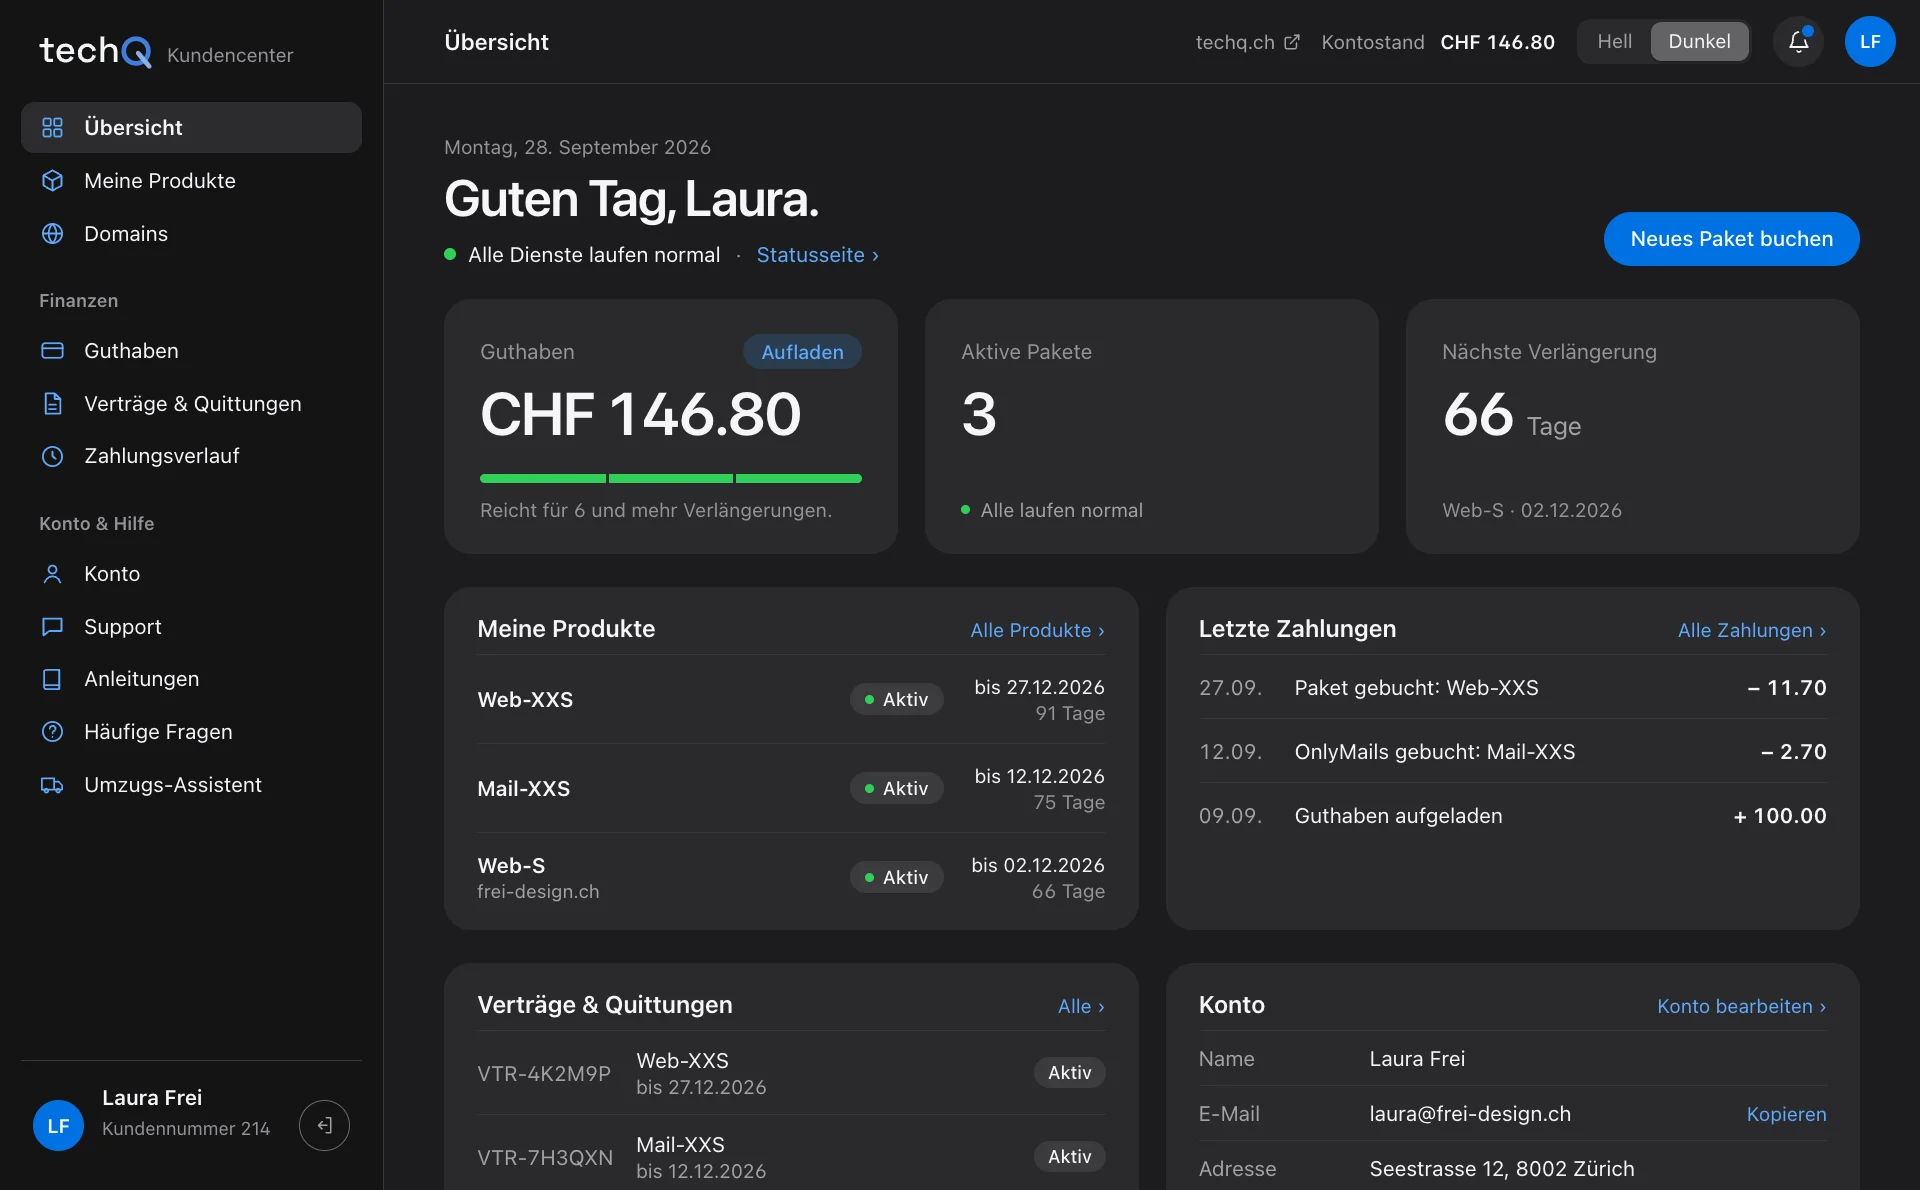Open Alle Zahlungen link
1920x1190 pixels.
1752,630
